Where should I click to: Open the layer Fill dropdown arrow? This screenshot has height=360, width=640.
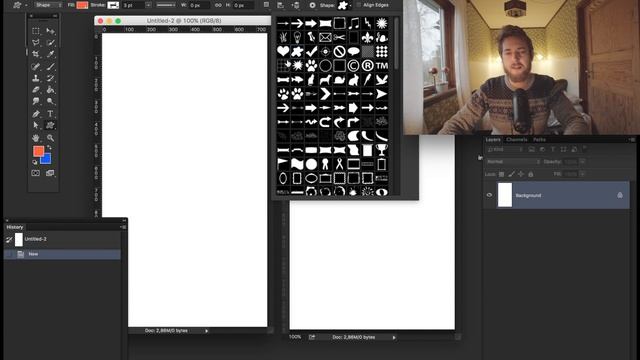[x=582, y=174]
